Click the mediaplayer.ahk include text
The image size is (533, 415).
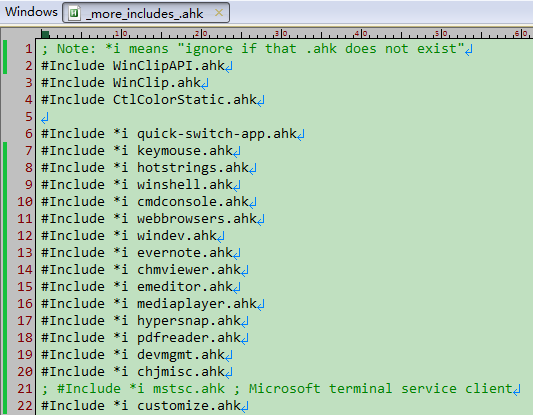197,304
